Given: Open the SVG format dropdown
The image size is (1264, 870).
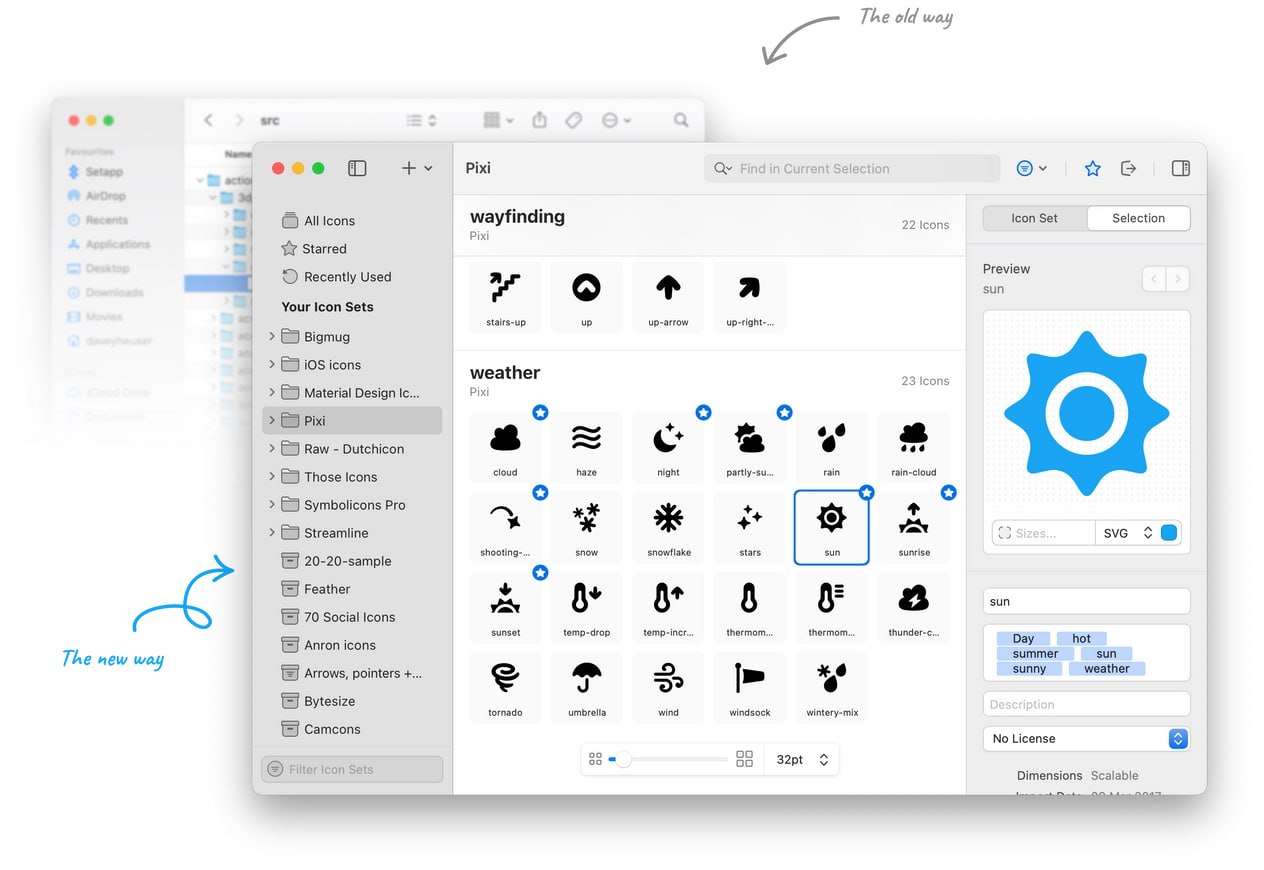Looking at the screenshot, I should (x=1128, y=533).
